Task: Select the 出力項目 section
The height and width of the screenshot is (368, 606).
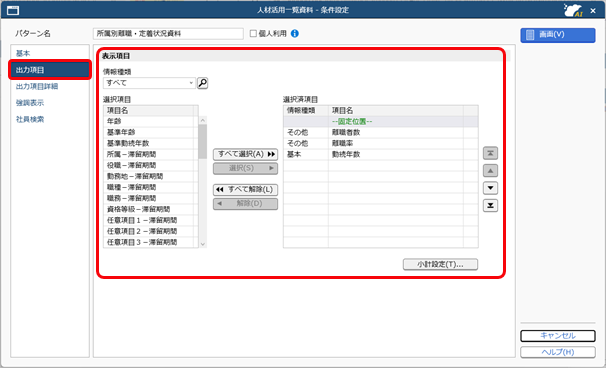Action: click(50, 70)
